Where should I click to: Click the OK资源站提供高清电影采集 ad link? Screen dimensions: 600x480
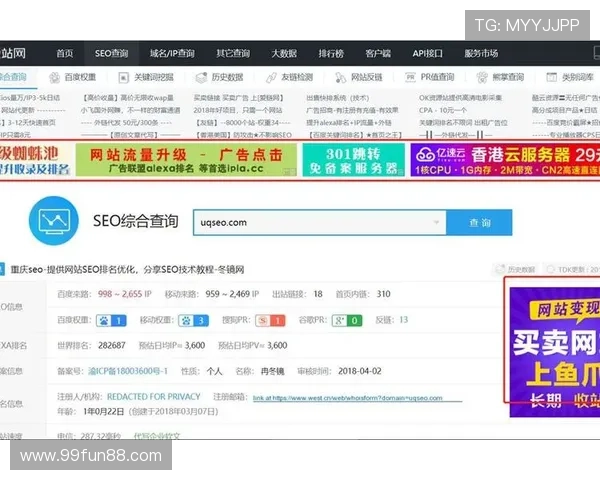click(x=460, y=98)
